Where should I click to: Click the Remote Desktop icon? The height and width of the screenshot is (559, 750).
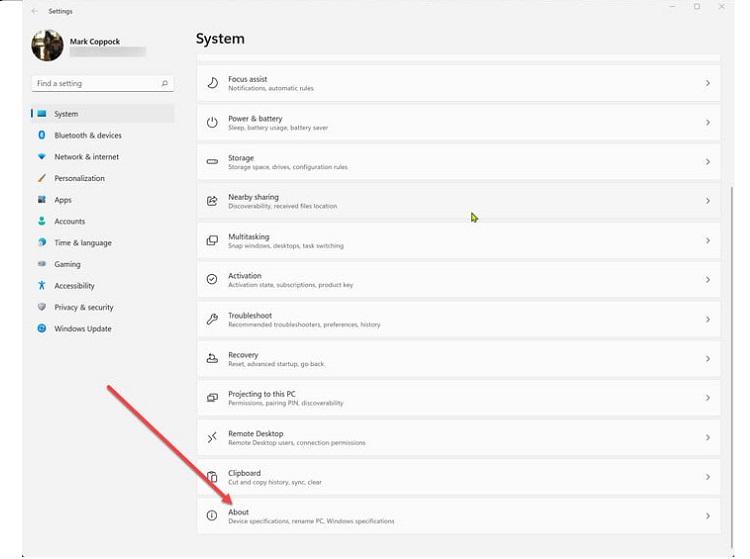coord(212,438)
